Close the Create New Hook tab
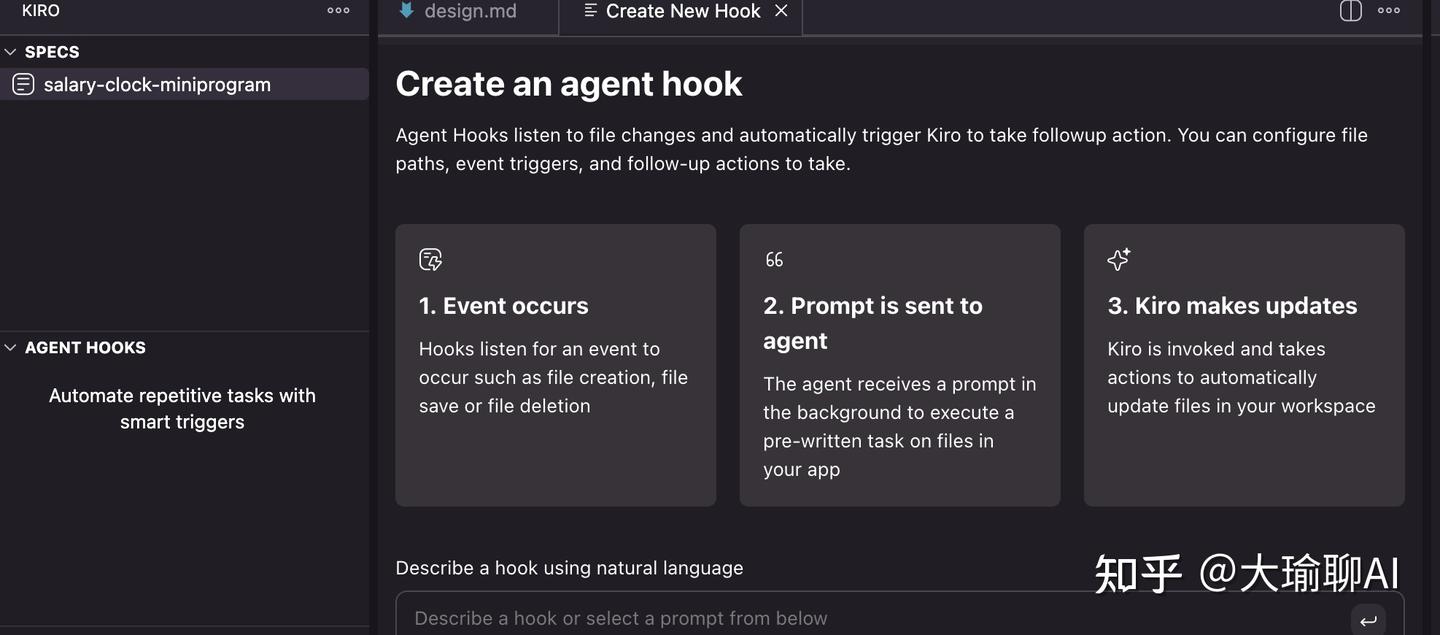This screenshot has height=635, width=1440. [782, 11]
